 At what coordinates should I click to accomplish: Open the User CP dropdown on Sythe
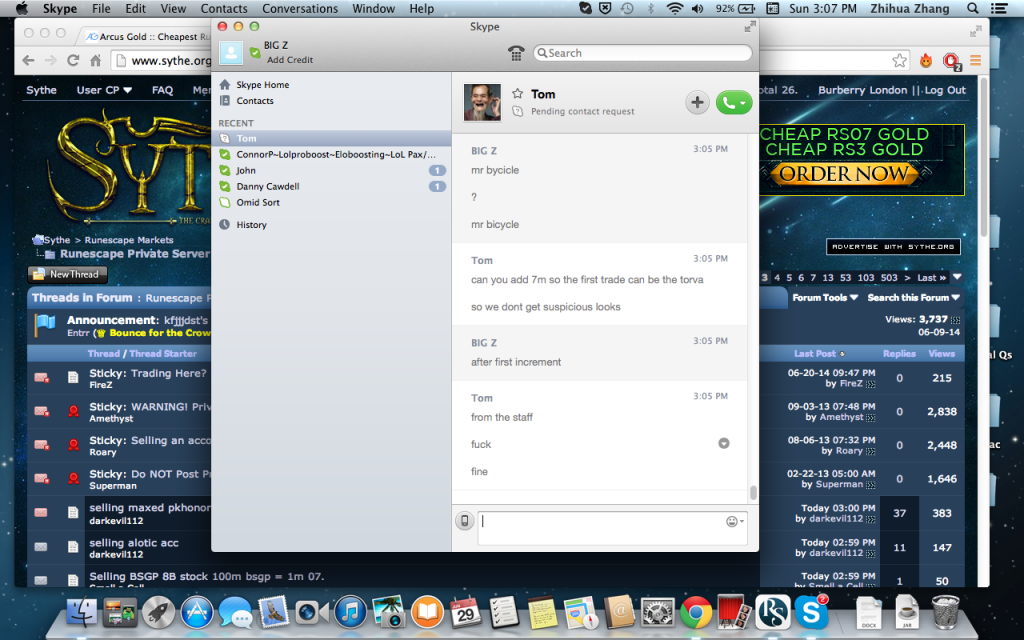pyautogui.click(x=104, y=90)
